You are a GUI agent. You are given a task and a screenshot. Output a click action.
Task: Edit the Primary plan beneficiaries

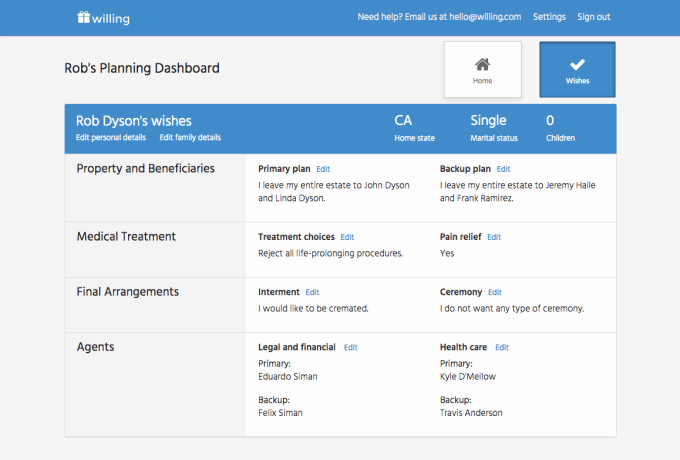(x=323, y=169)
